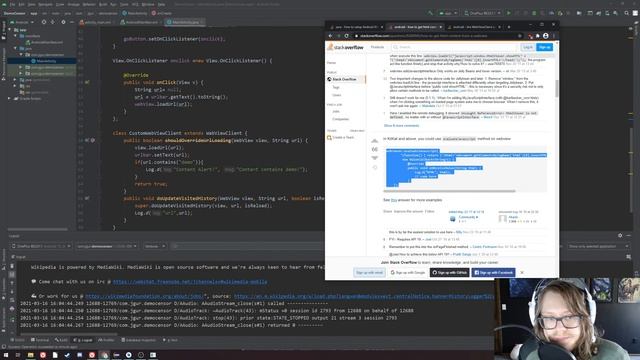Image resolution: width=640 pixels, height=360 pixels.
Task: Switch to AndroidManifest.xml editor tab
Action: 142,22
